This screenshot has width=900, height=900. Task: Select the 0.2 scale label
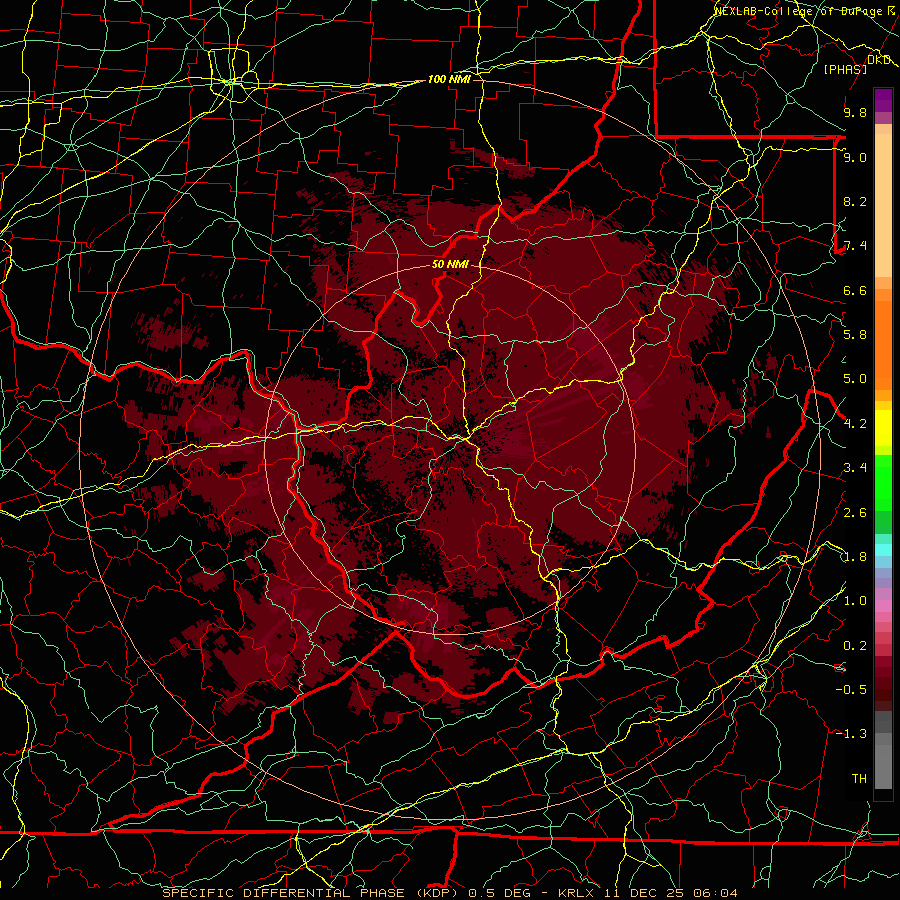click(855, 646)
